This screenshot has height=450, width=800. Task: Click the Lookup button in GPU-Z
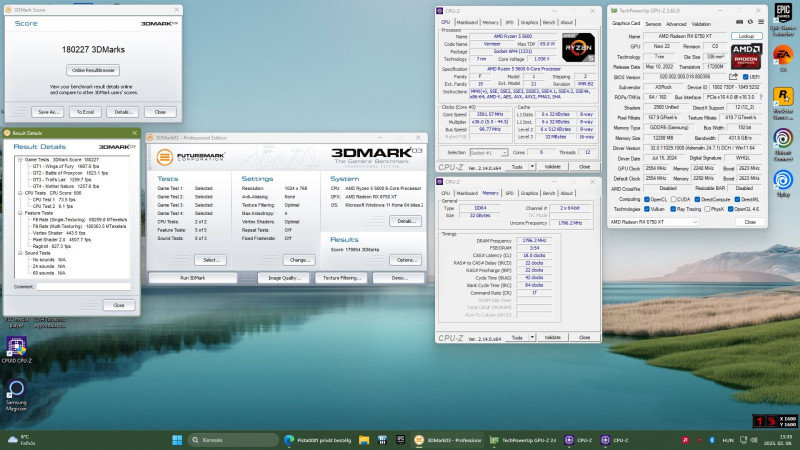click(746, 36)
